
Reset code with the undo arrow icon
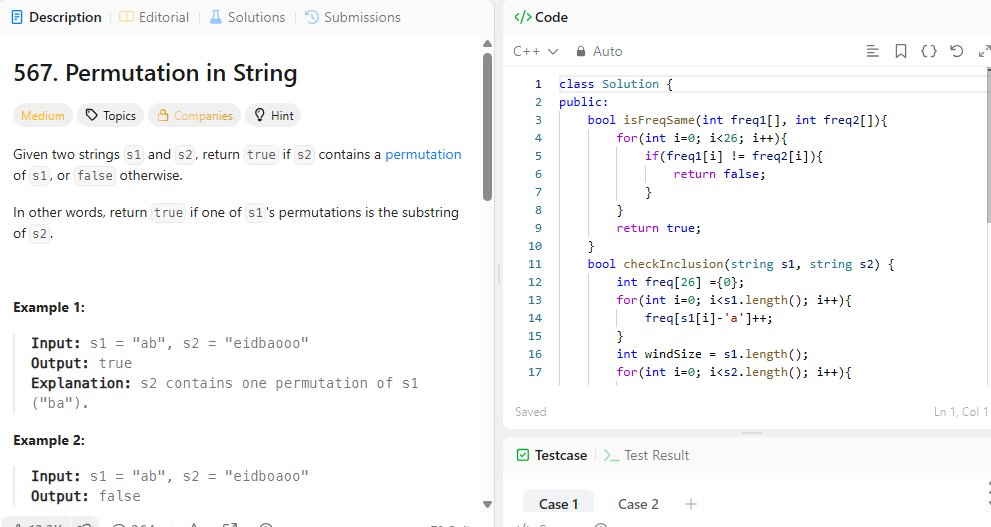(x=957, y=51)
